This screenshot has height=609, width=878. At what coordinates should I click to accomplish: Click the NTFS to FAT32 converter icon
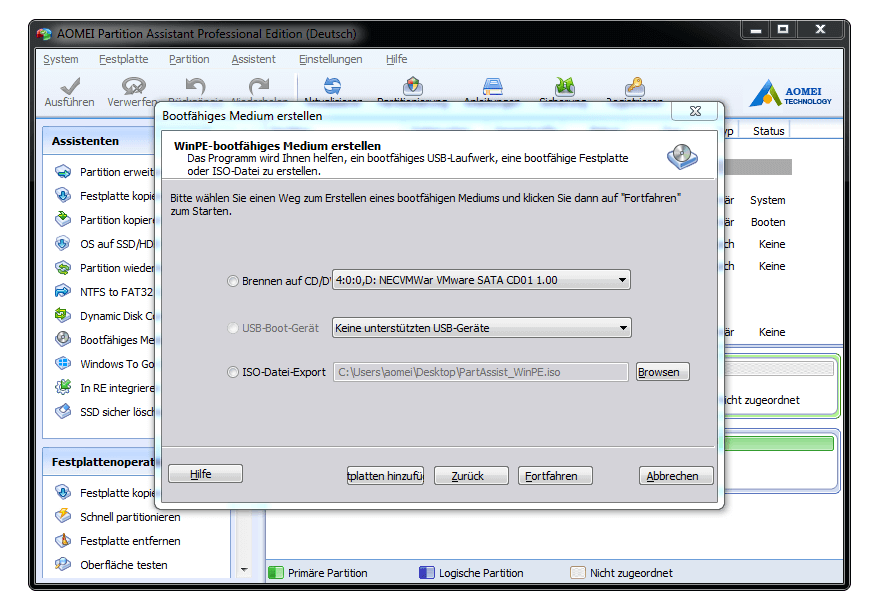63,291
